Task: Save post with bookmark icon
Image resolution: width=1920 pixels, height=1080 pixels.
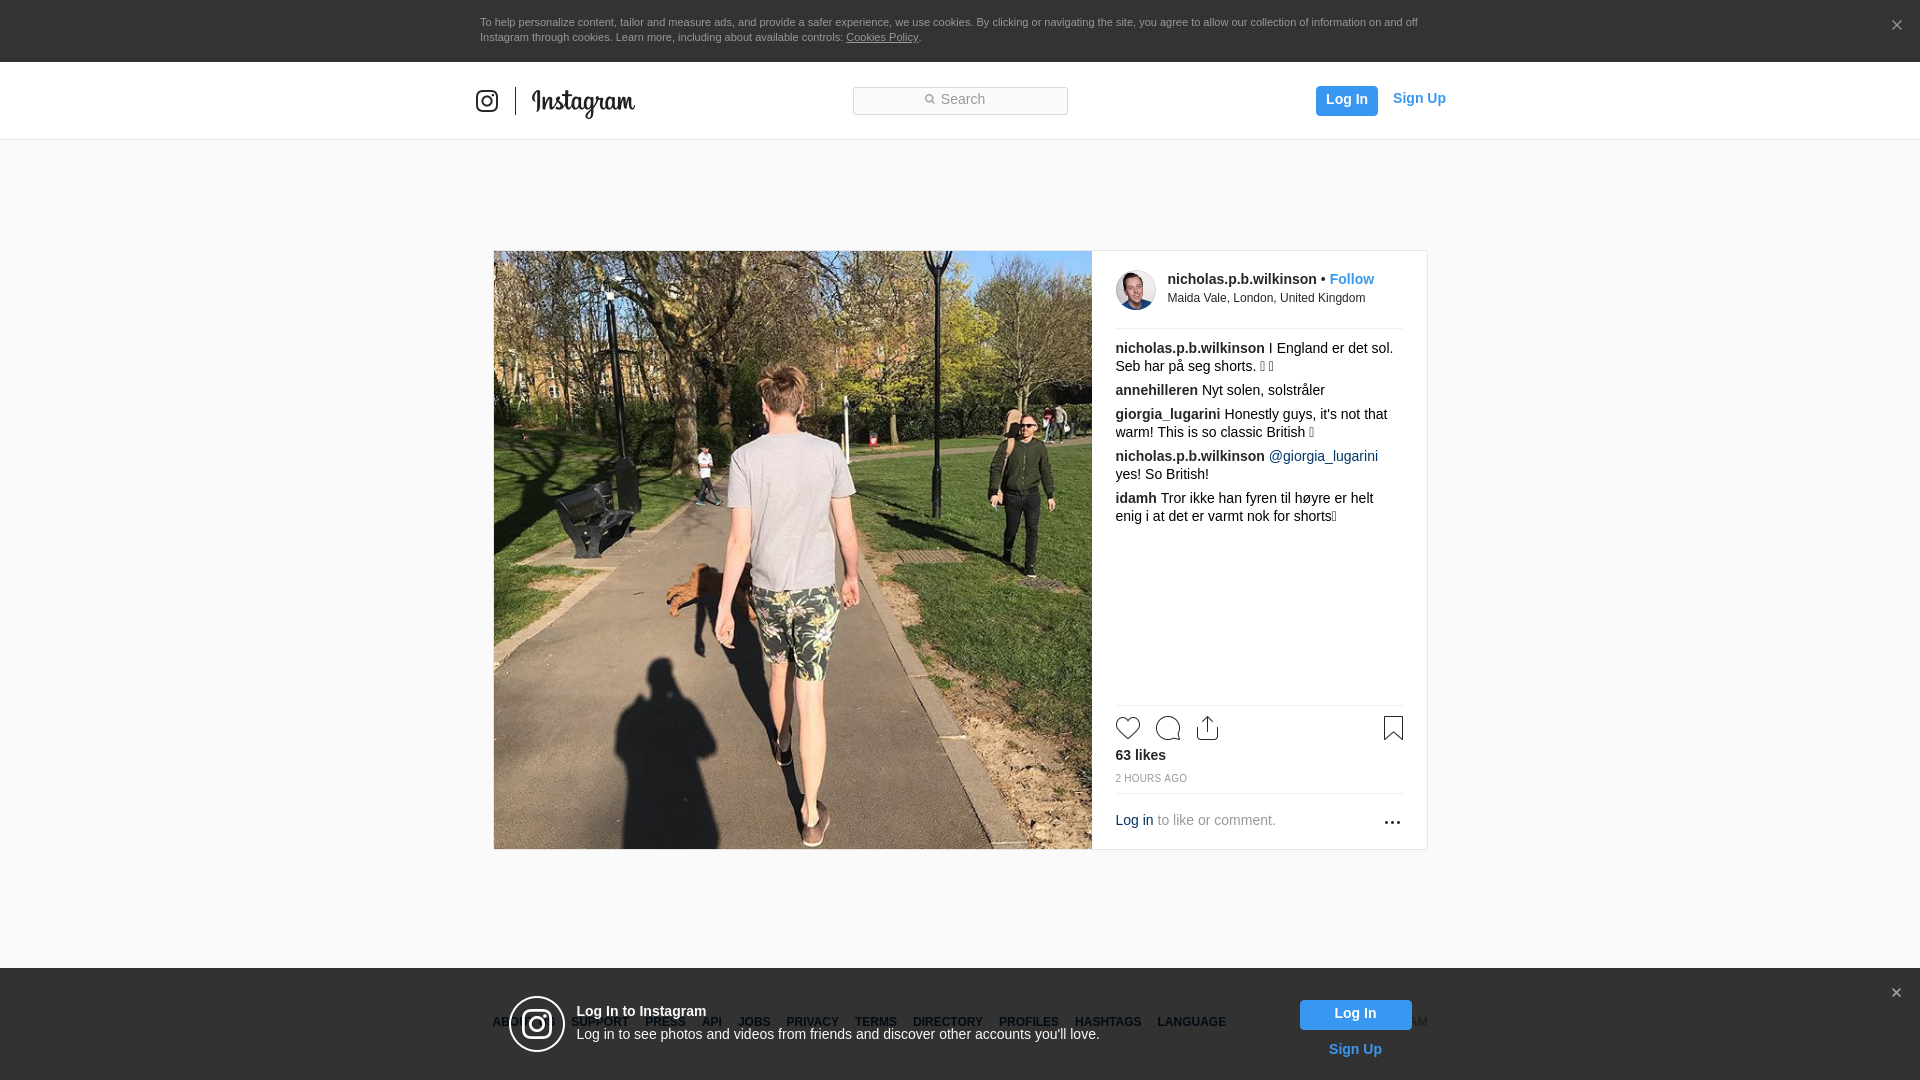Action: click(x=1393, y=728)
